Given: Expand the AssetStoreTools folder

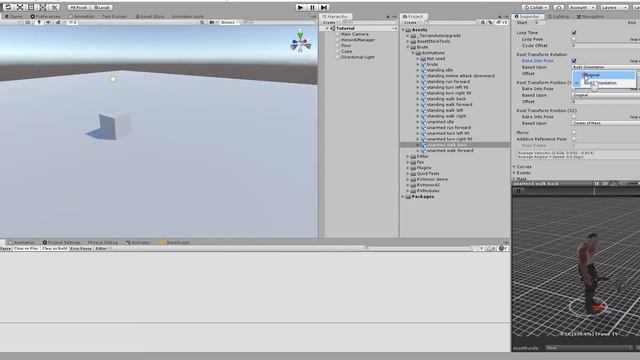Looking at the screenshot, I should point(408,41).
